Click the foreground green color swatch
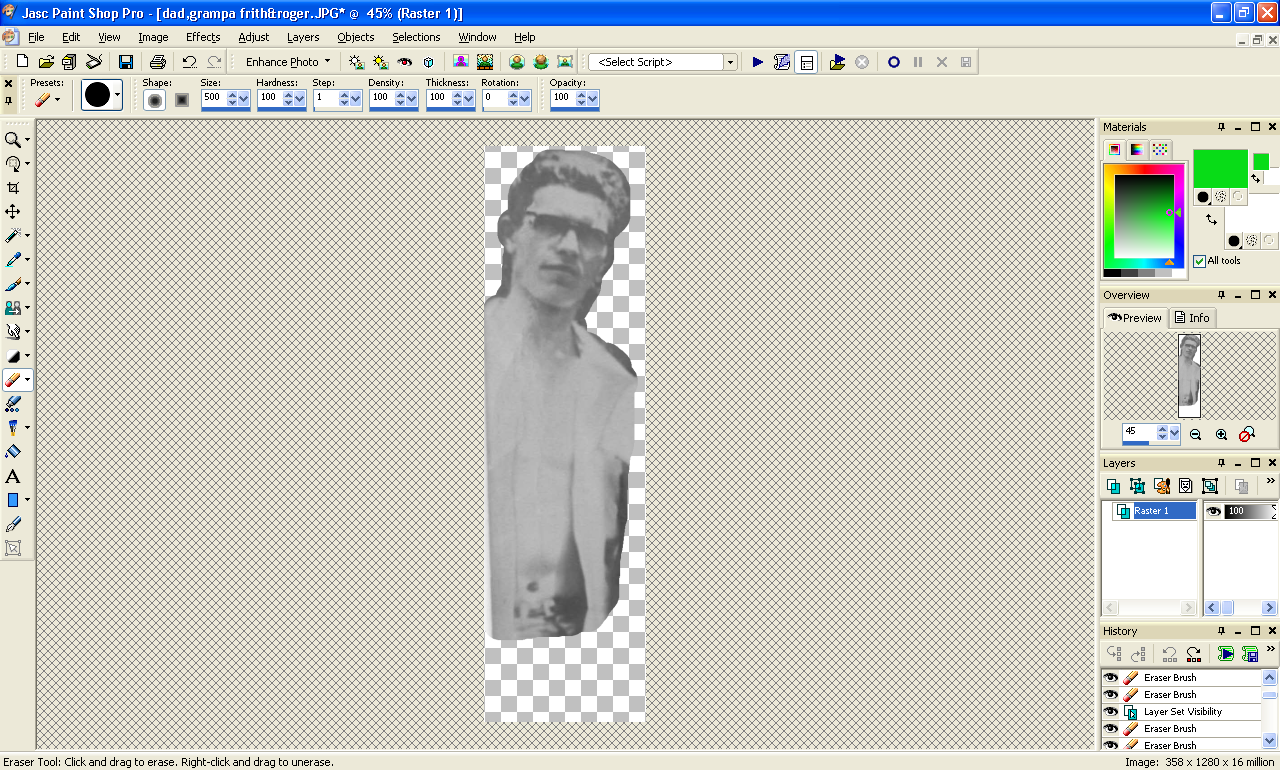Screen dimensions: 1280x770 click(x=1220, y=168)
